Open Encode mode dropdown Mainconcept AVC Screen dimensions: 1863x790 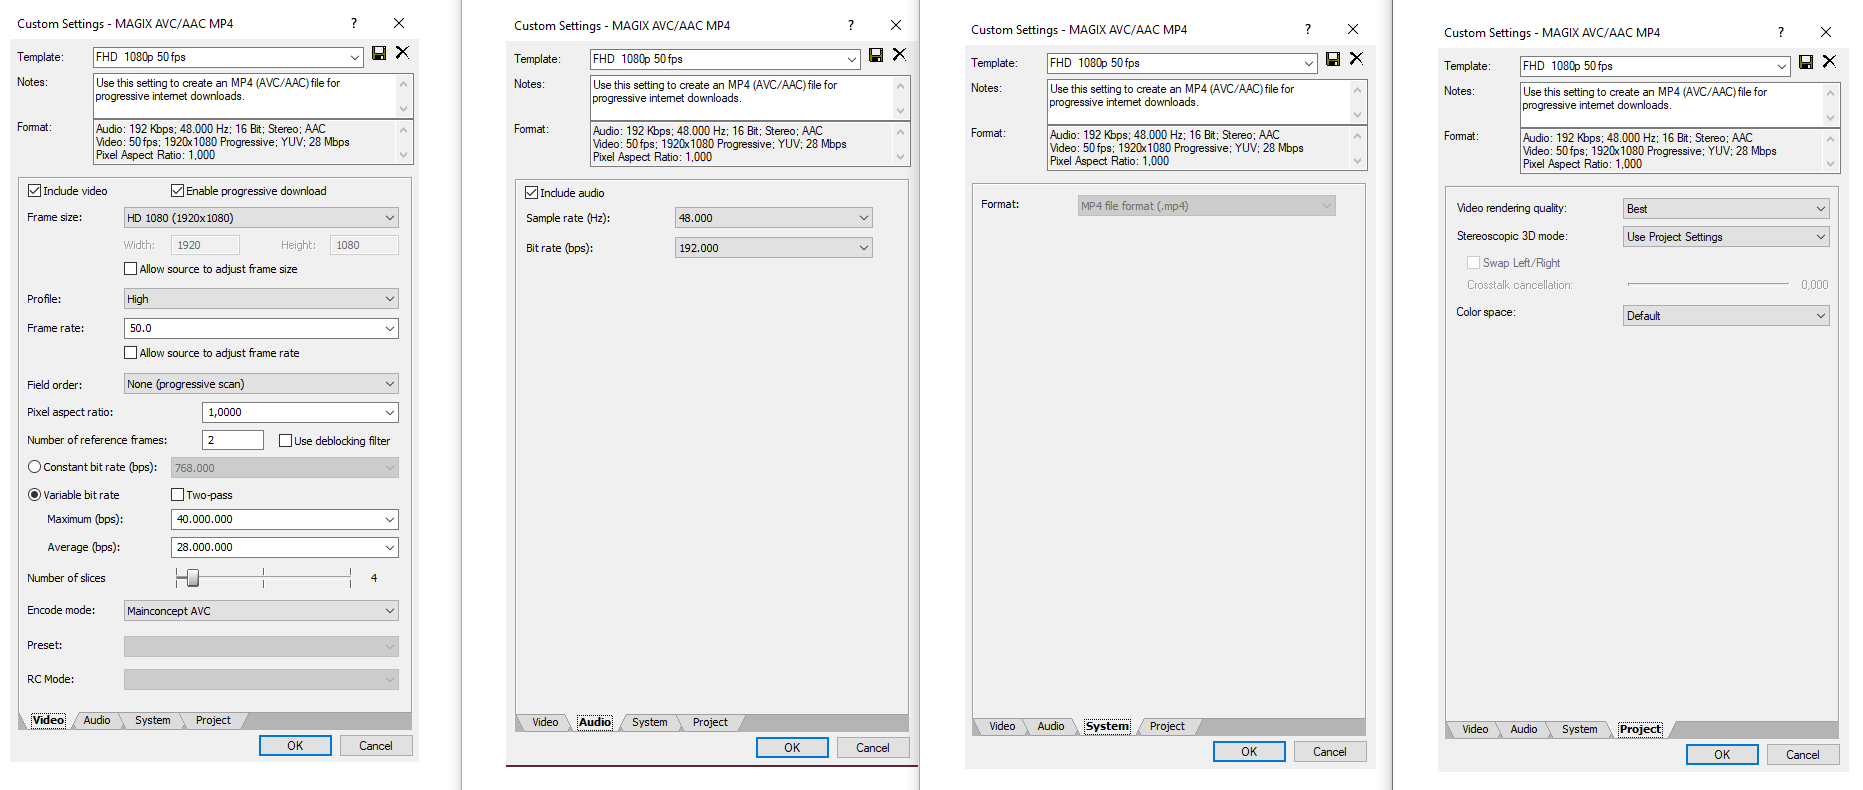point(261,610)
